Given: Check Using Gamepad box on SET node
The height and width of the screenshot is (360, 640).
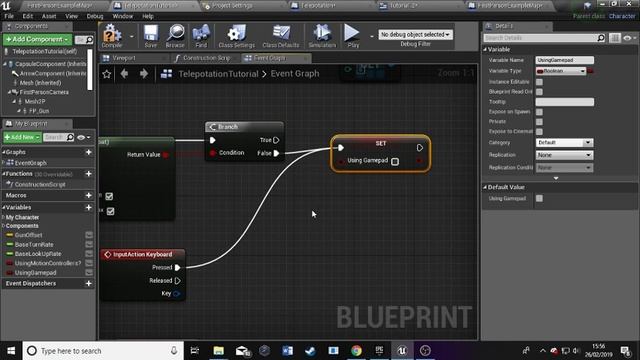Looking at the screenshot, I should pos(395,161).
